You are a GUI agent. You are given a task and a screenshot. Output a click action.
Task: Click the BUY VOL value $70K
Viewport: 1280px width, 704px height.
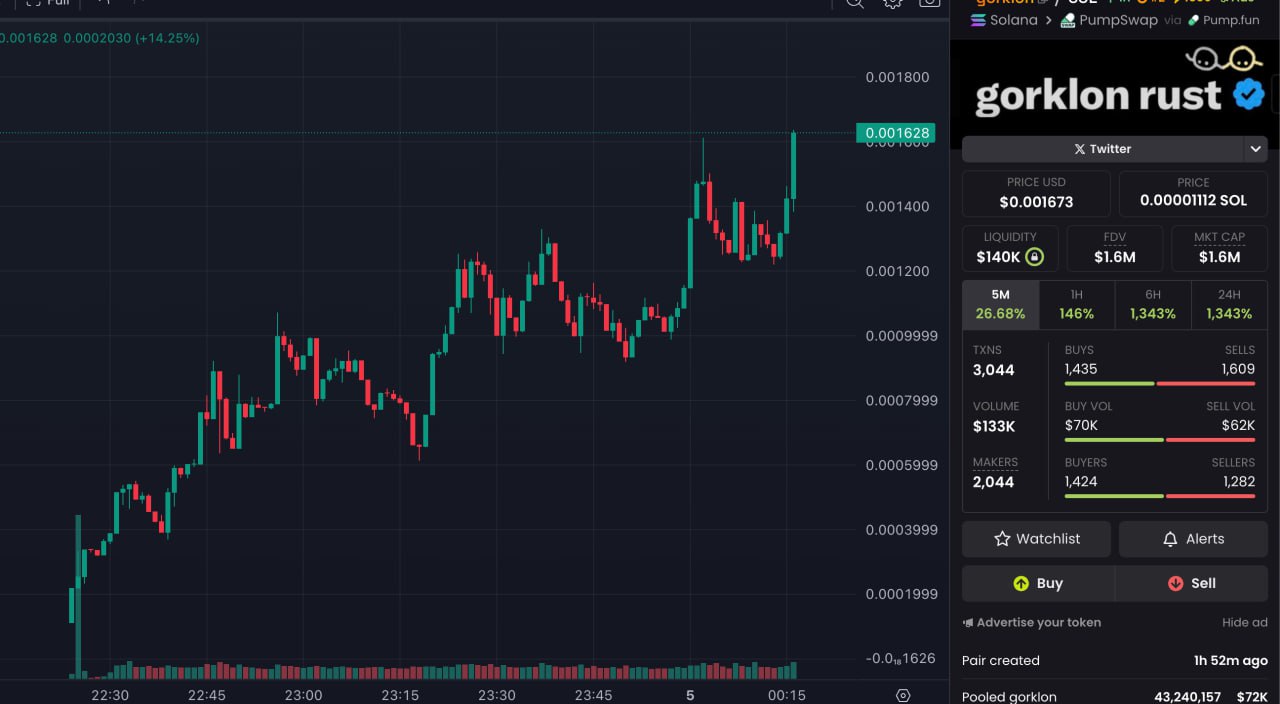click(1081, 425)
